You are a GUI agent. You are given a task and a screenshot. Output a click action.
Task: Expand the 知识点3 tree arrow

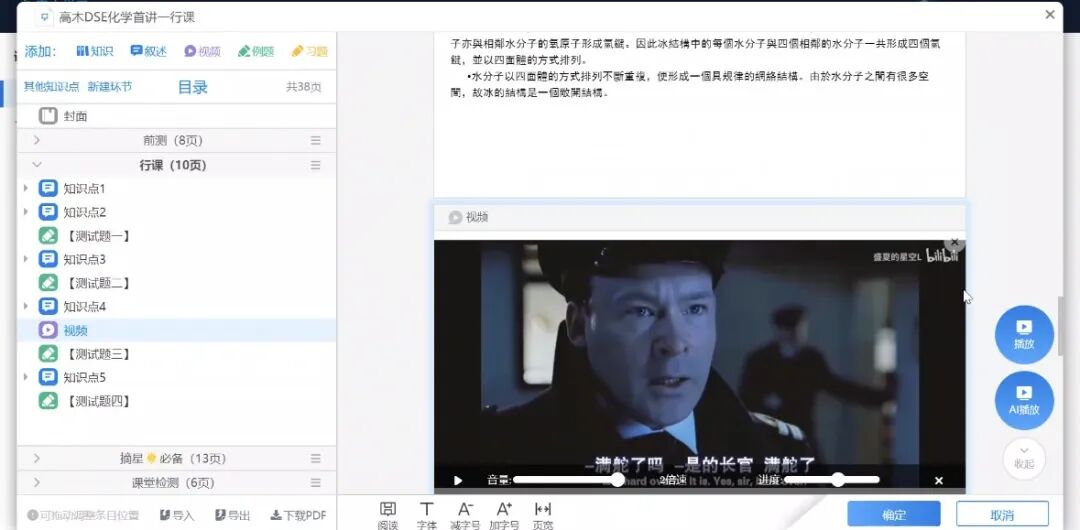tap(26, 259)
